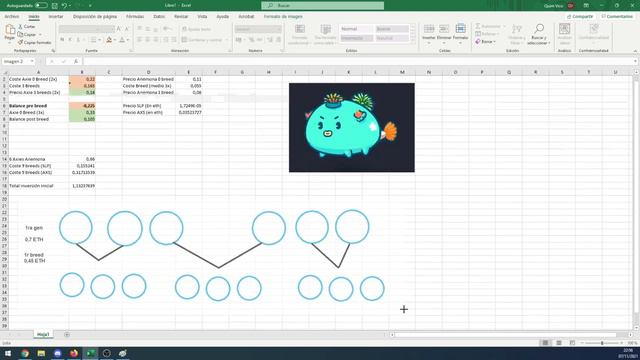
Task: Click the font color A icon
Action: tap(122, 40)
